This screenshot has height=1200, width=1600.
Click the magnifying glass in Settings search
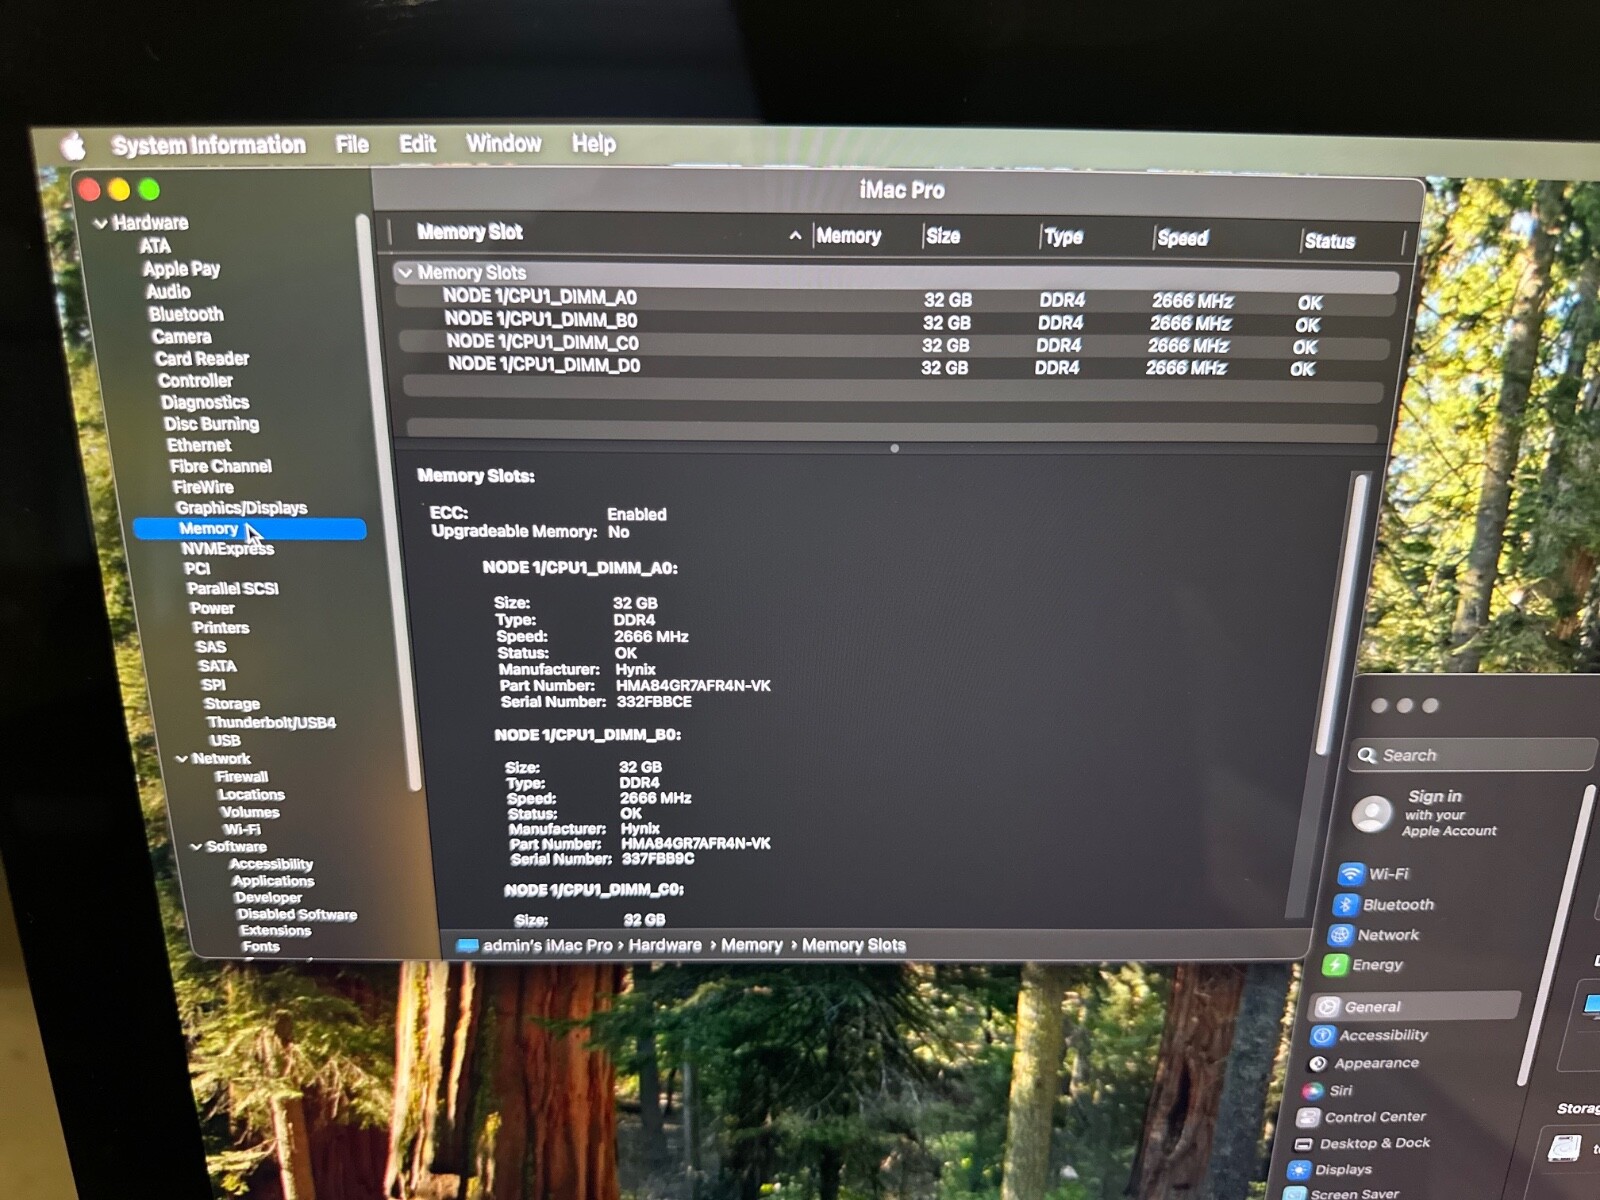point(1367,755)
